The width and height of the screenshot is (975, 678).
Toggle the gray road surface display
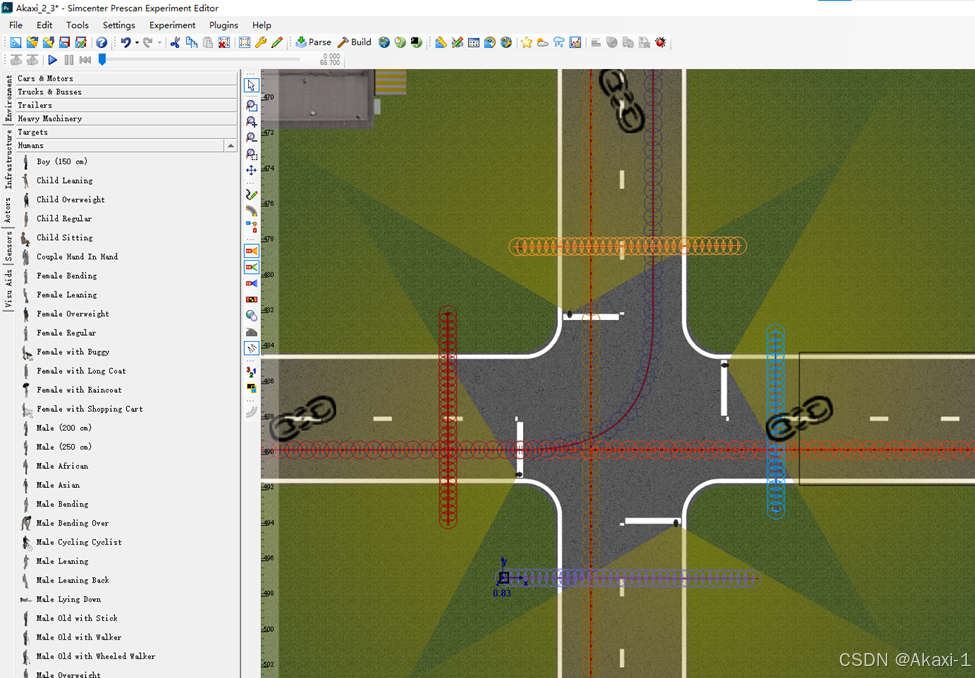pos(251,332)
